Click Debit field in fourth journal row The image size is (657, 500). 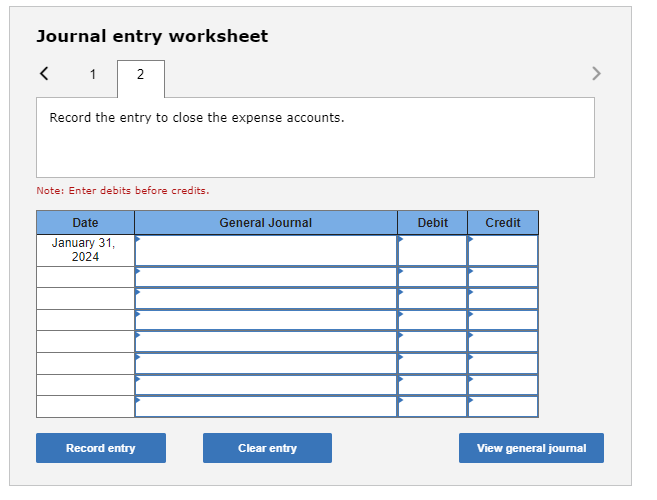tap(432, 320)
